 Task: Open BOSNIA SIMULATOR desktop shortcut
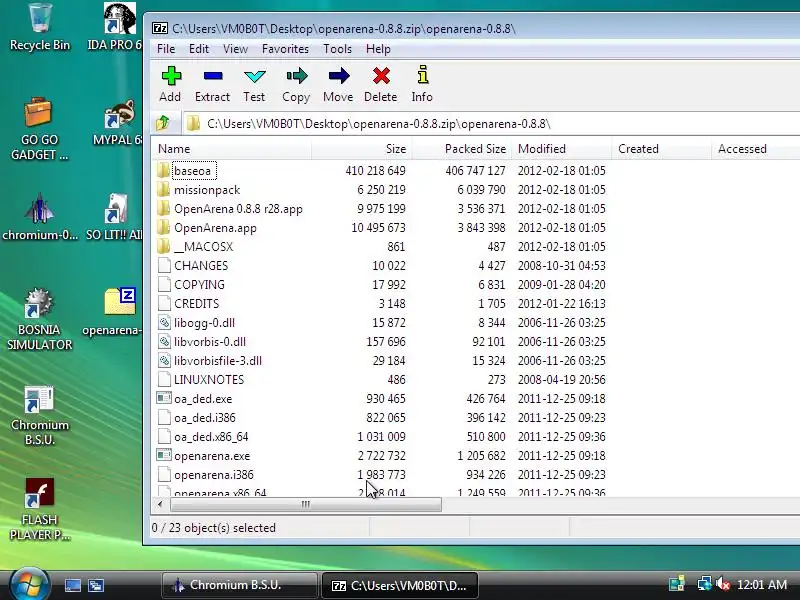(39, 319)
